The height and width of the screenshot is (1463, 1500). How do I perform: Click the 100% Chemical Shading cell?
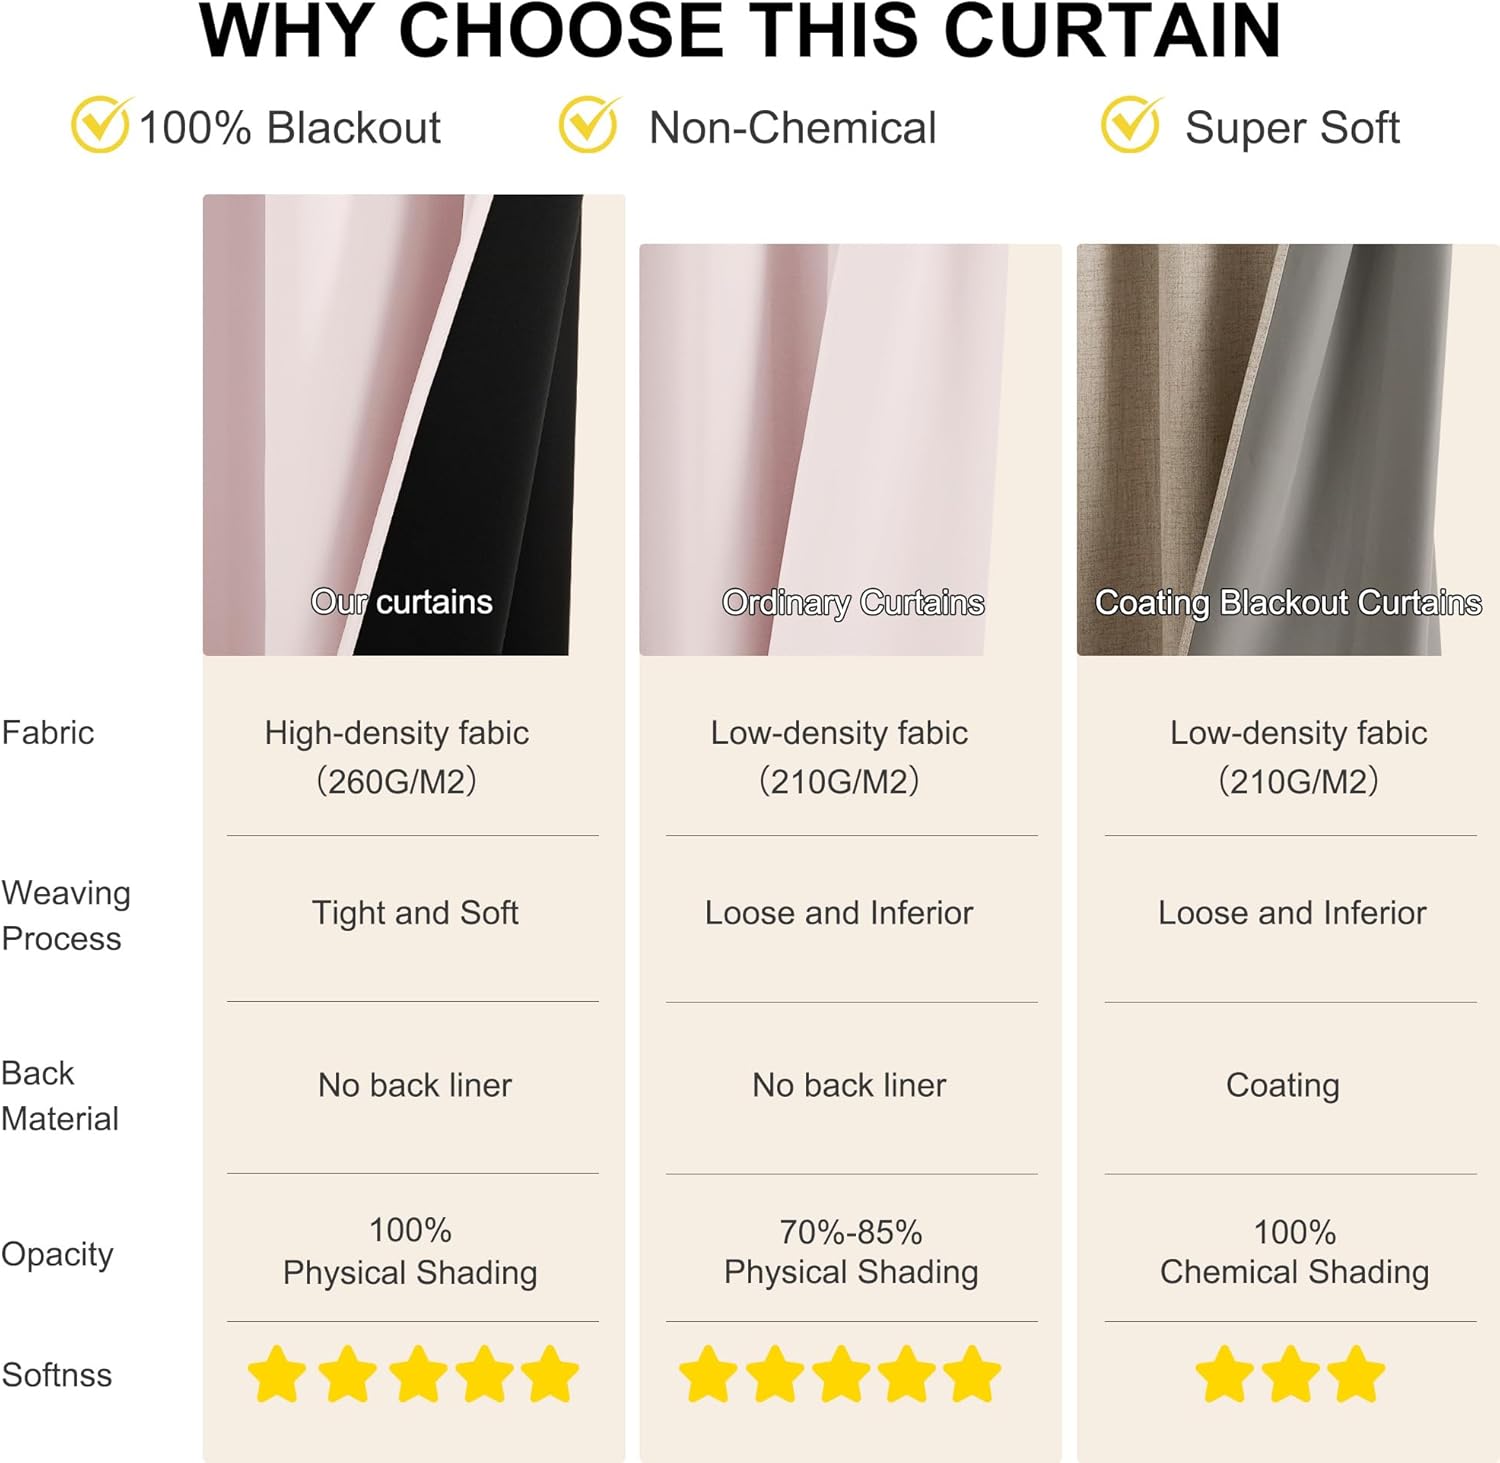point(1294,1252)
